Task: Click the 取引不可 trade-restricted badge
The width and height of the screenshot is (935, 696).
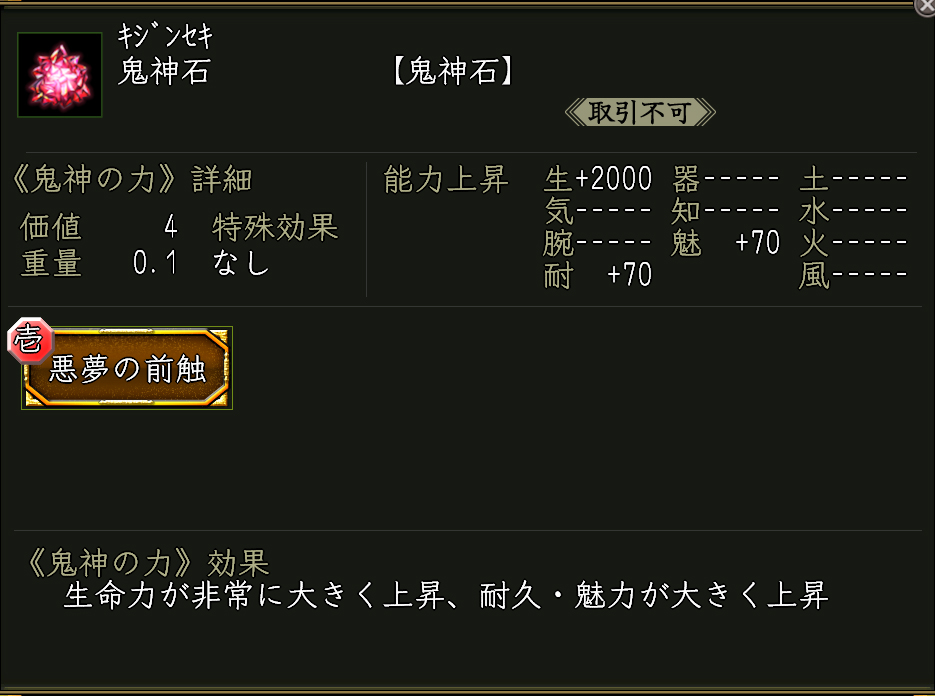Action: pyautogui.click(x=640, y=112)
